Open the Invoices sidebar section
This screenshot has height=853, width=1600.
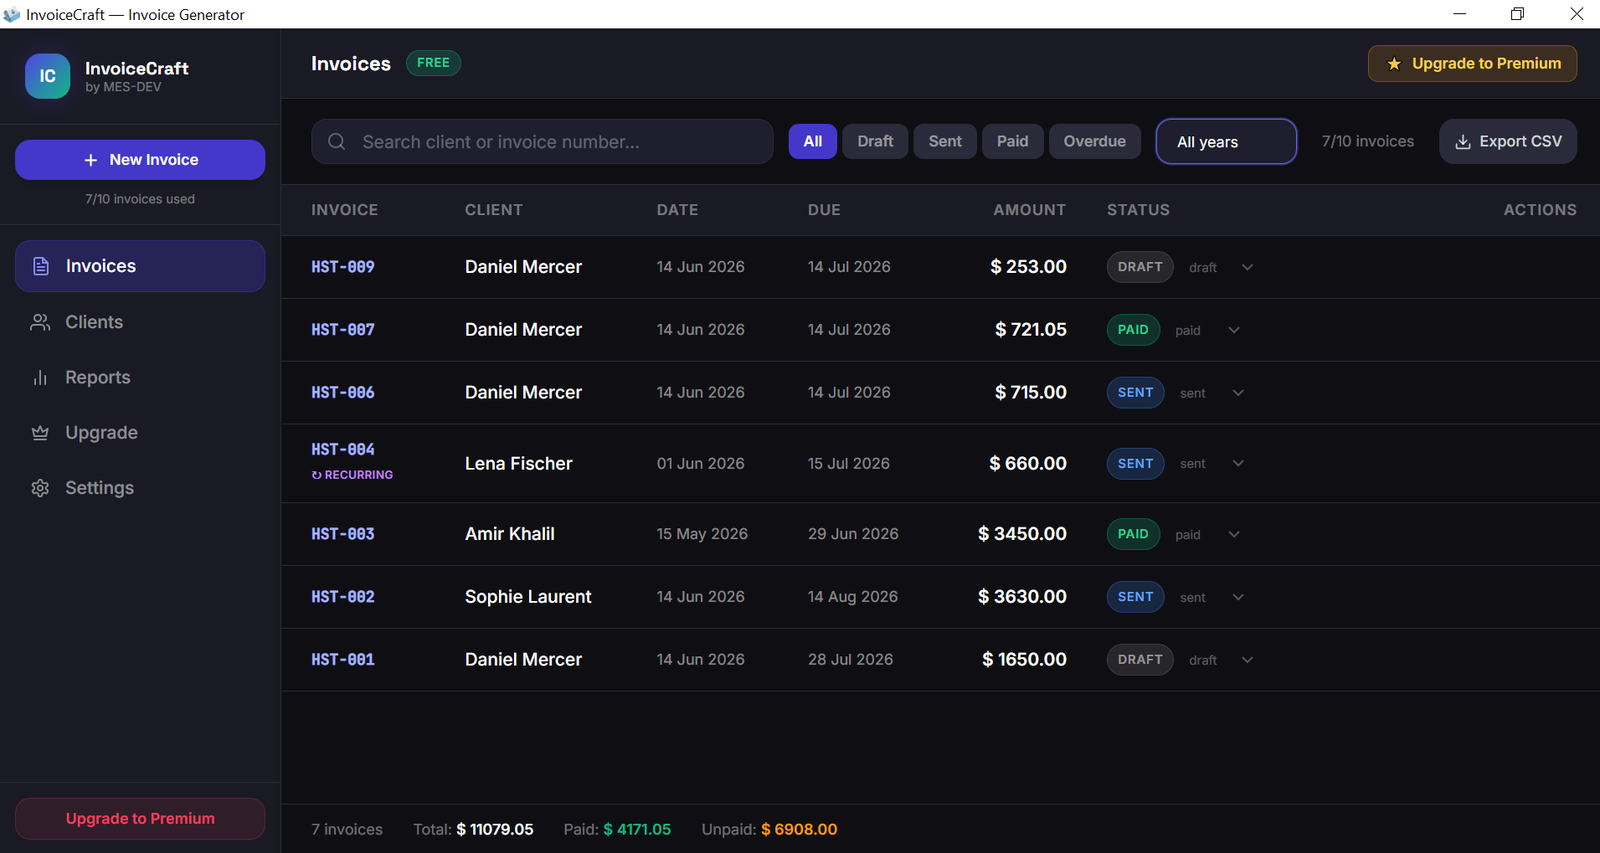(x=140, y=266)
